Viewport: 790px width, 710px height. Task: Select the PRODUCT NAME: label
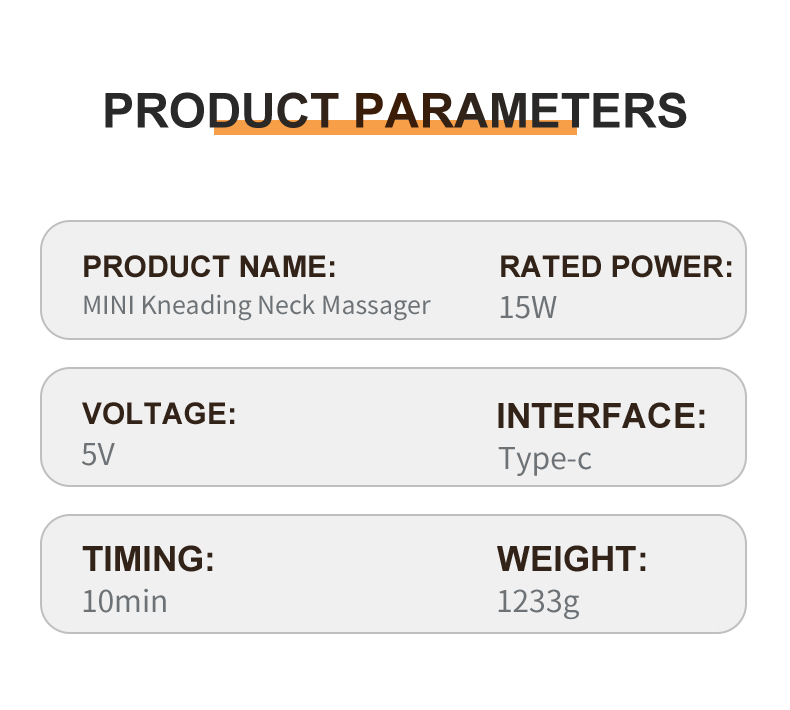[209, 267]
